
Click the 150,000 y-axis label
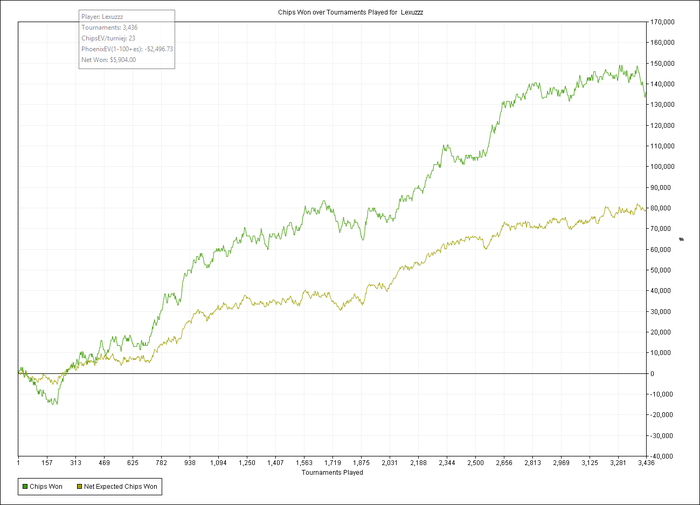click(662, 63)
